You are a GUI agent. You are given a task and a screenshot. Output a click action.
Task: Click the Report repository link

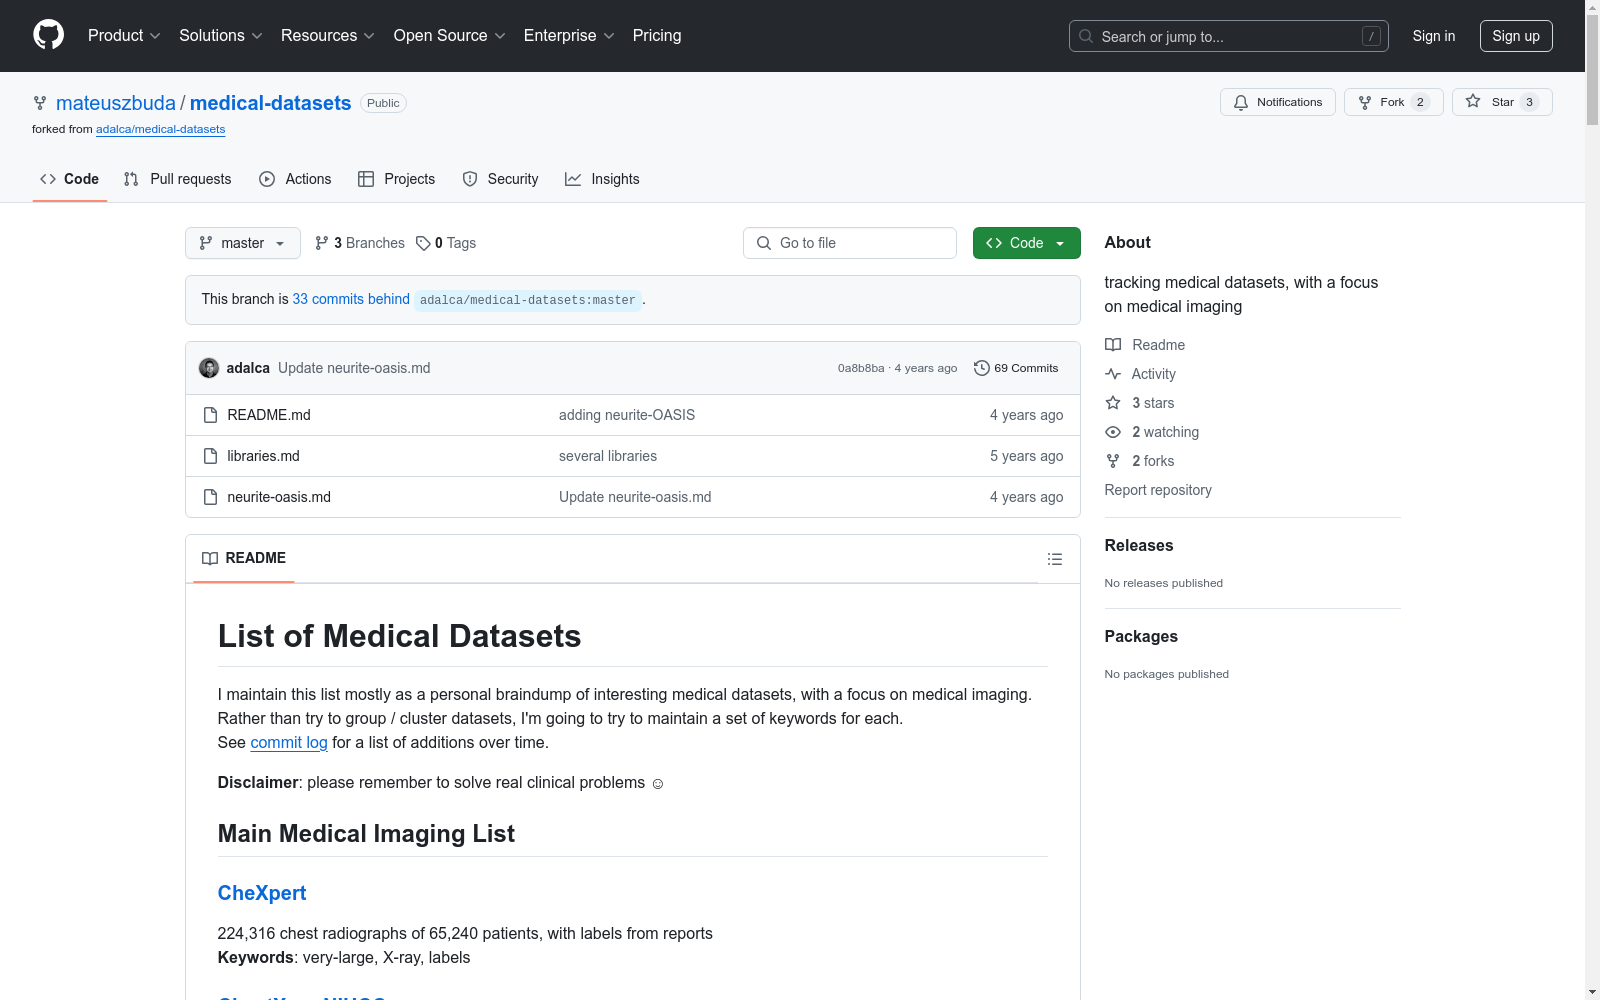1158,490
